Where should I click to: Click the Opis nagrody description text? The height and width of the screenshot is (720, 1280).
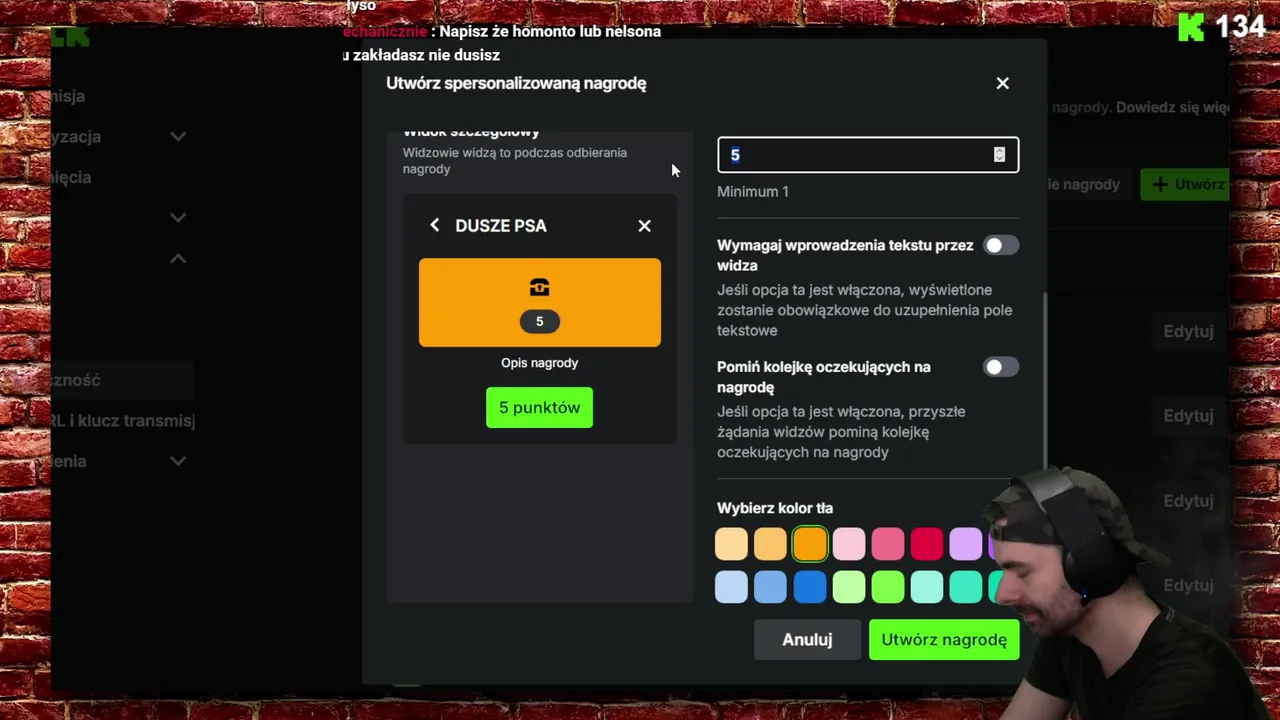tap(539, 363)
